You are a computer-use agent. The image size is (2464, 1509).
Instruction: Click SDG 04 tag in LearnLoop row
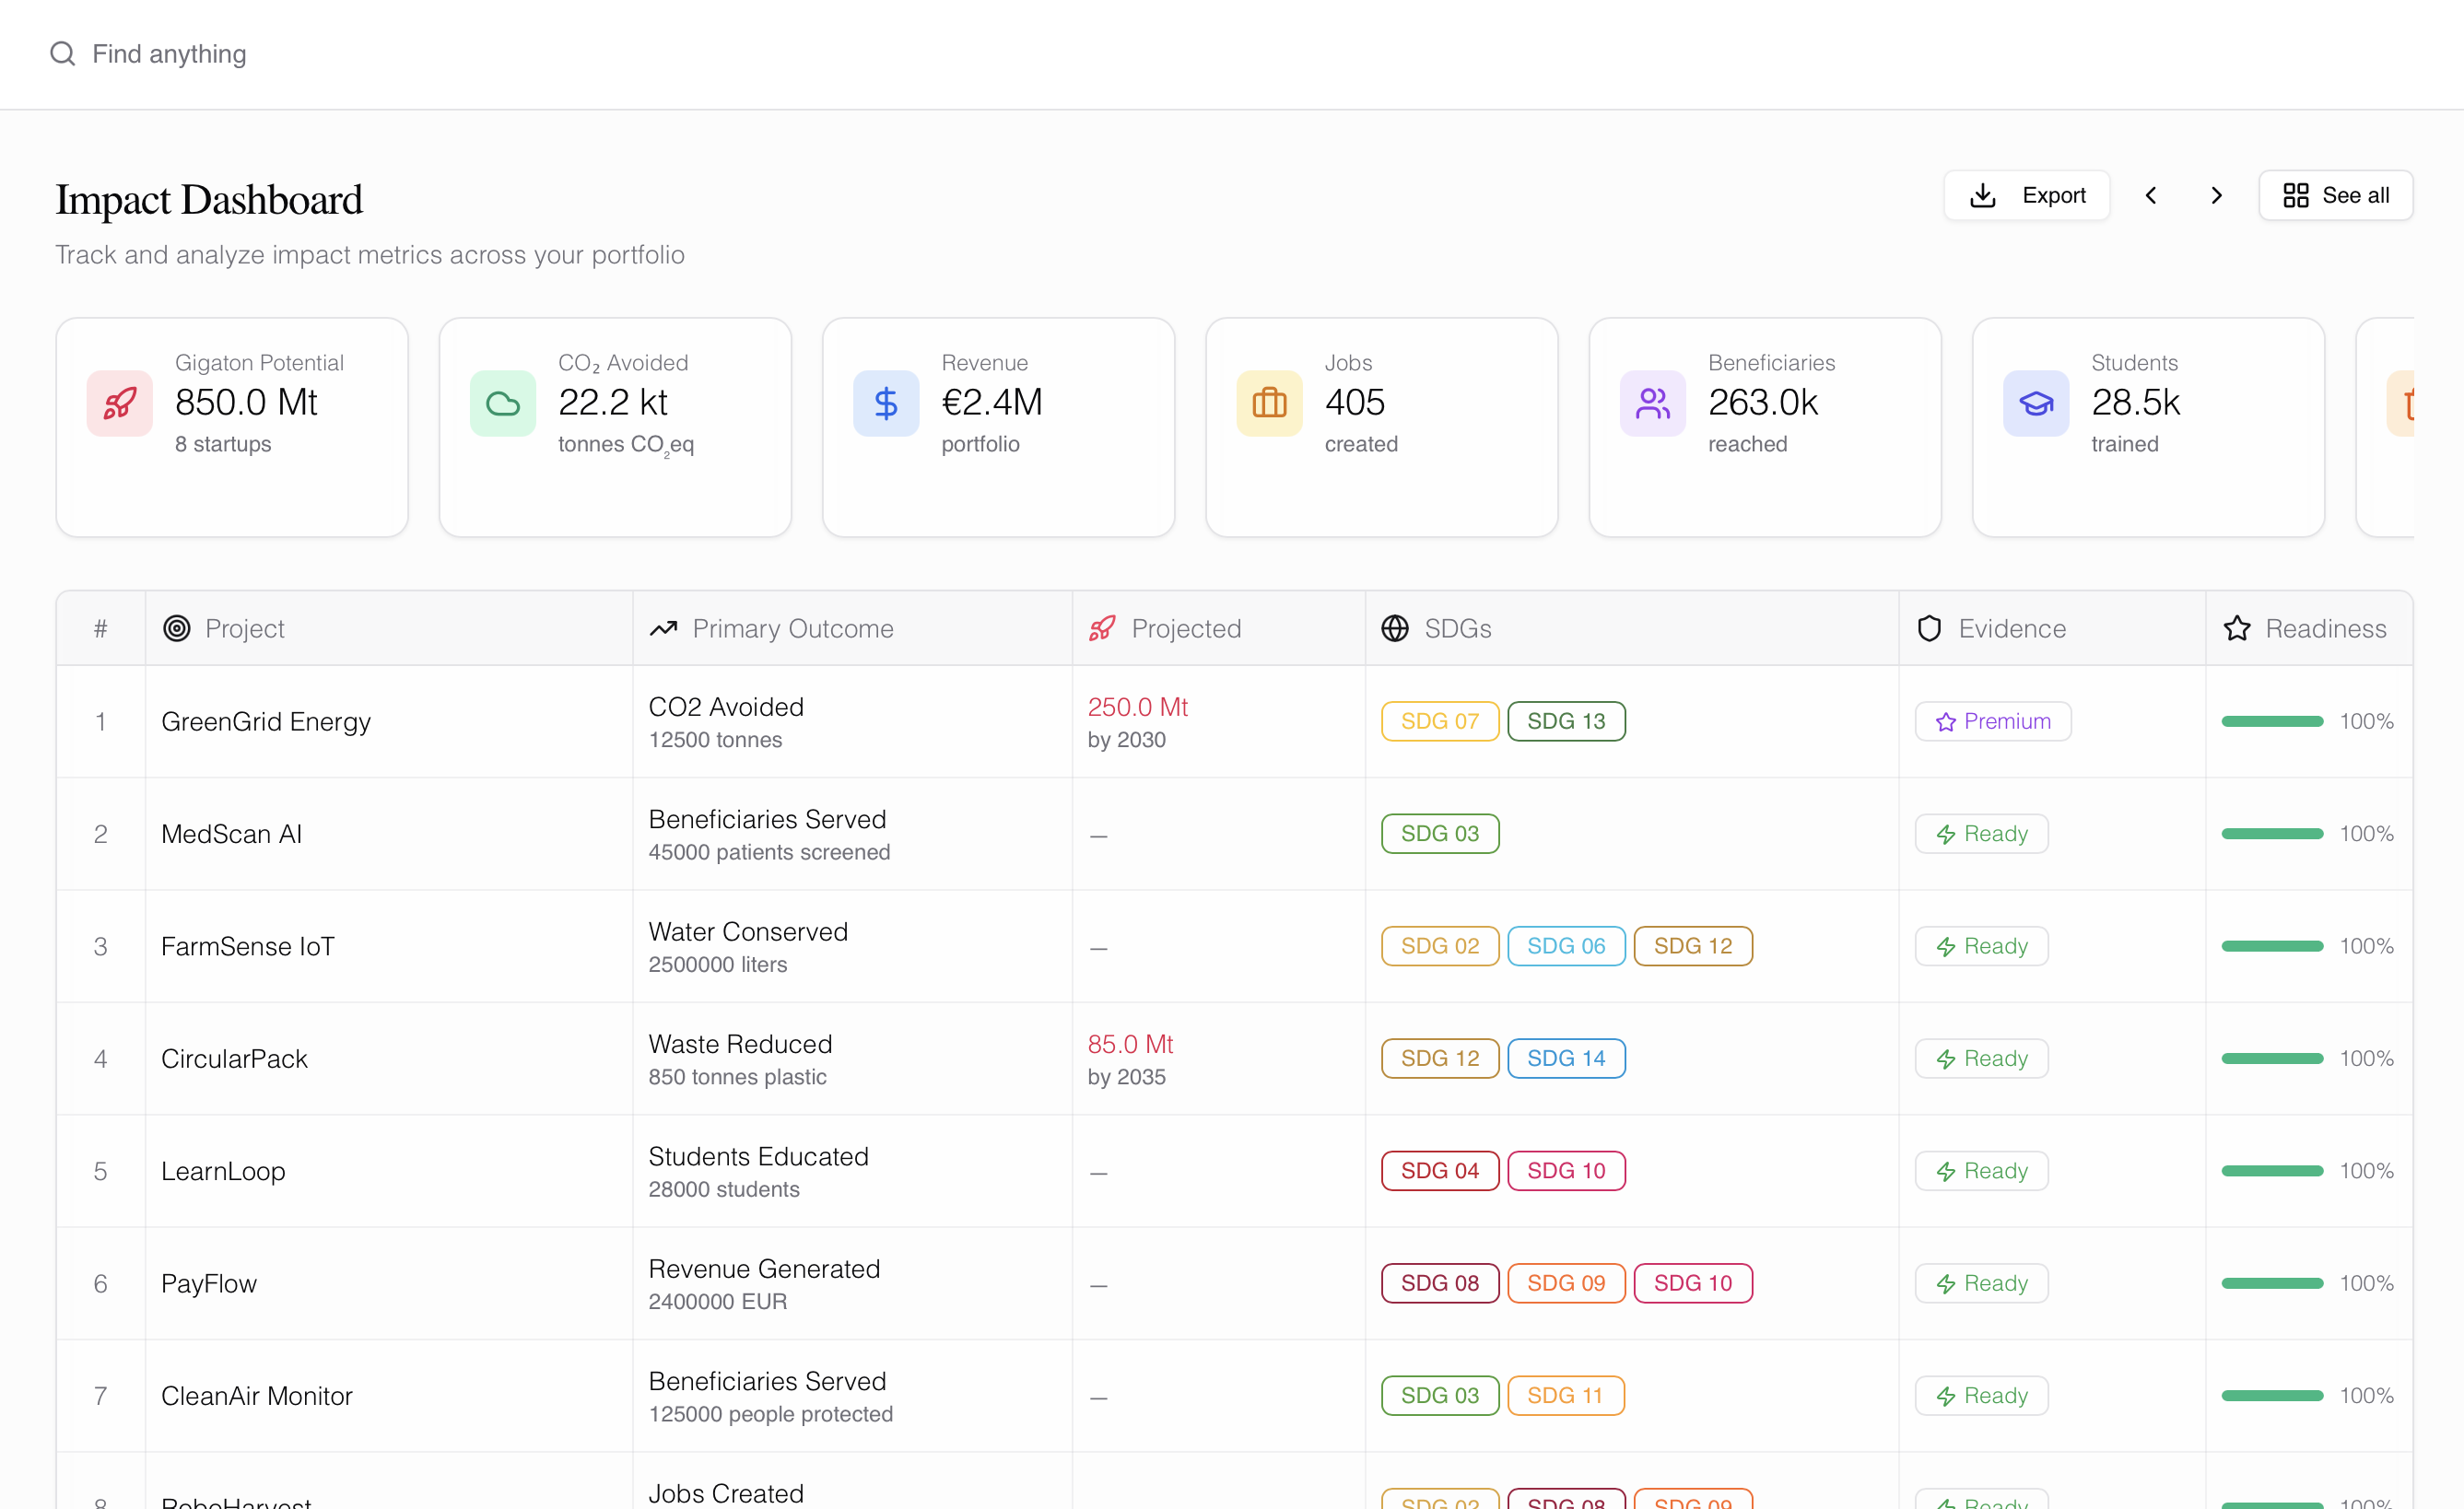(1440, 1171)
